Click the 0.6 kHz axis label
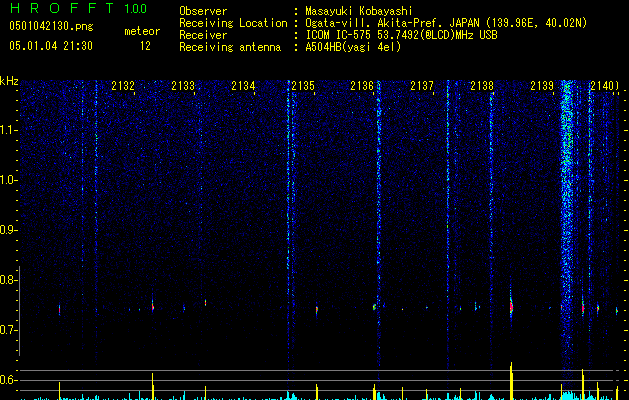This screenshot has height=400, width=629. 8,380
